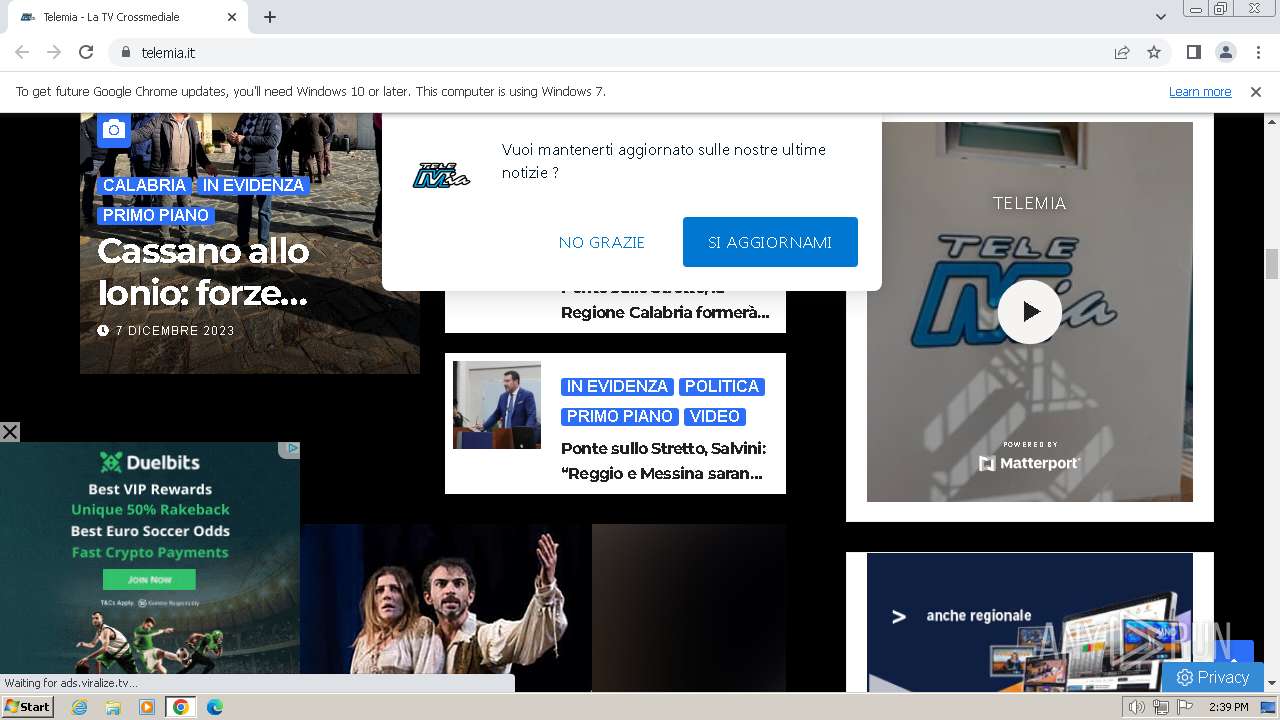Viewport: 1280px width, 720px height.
Task: Click the SI AGGIORNAMI button
Action: tap(770, 242)
